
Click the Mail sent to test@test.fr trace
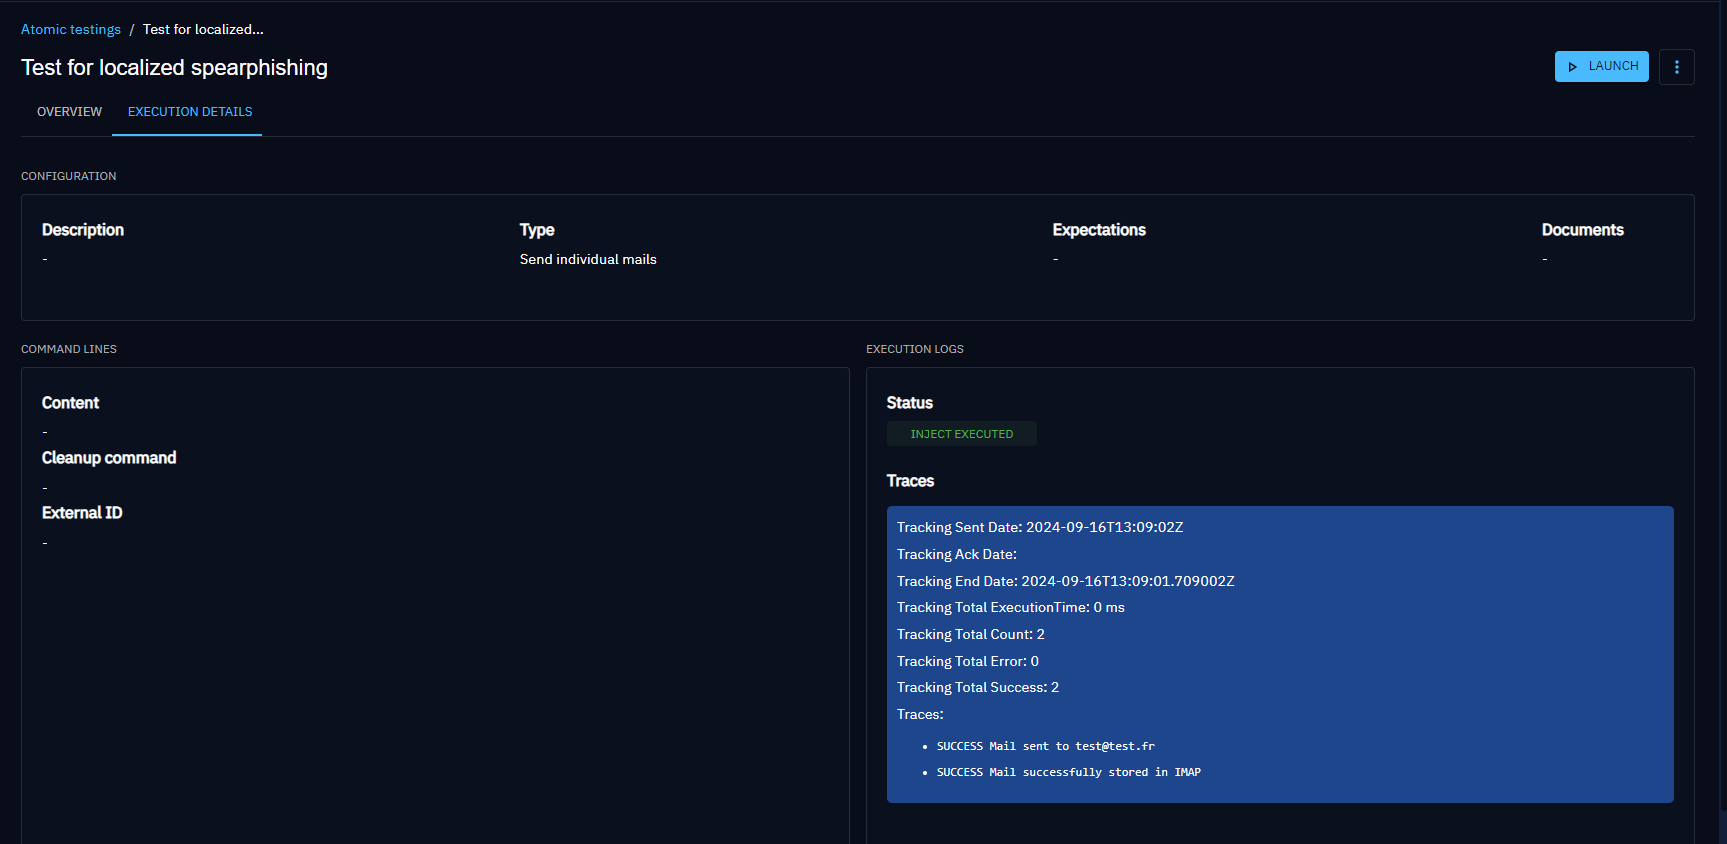pyautogui.click(x=1045, y=746)
